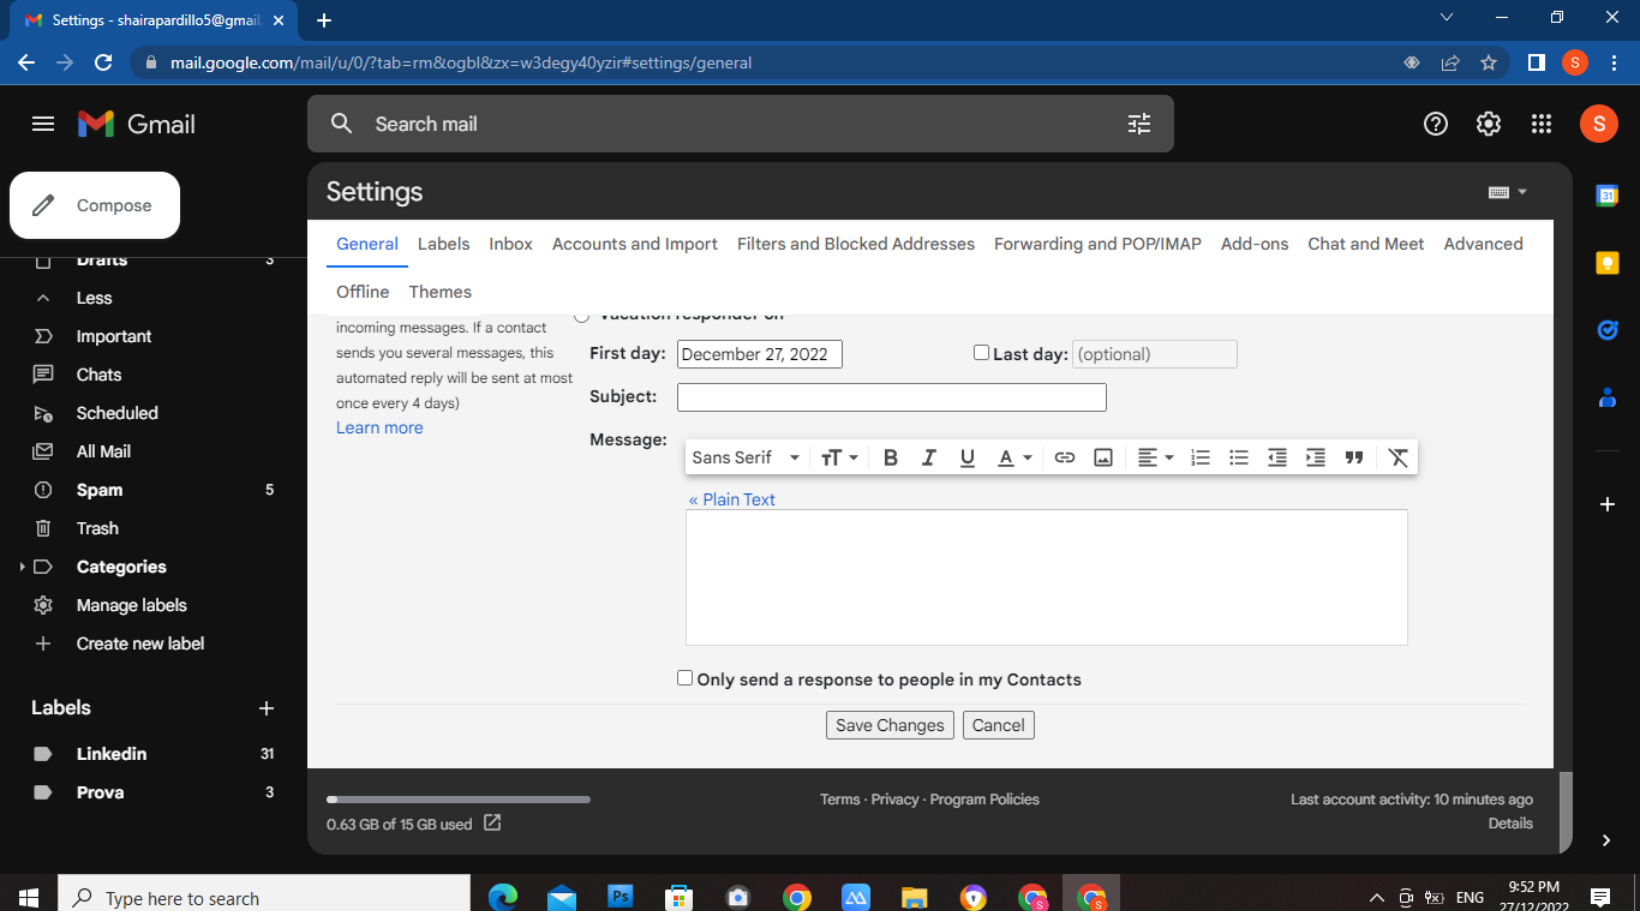Apply underline formatting in message toolbar
Viewport: 1640px width, 924px height.
(x=967, y=458)
